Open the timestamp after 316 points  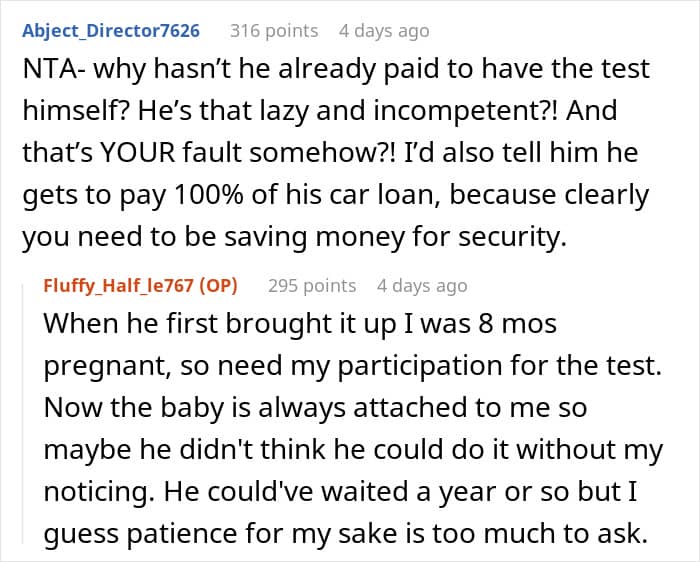pos(384,30)
